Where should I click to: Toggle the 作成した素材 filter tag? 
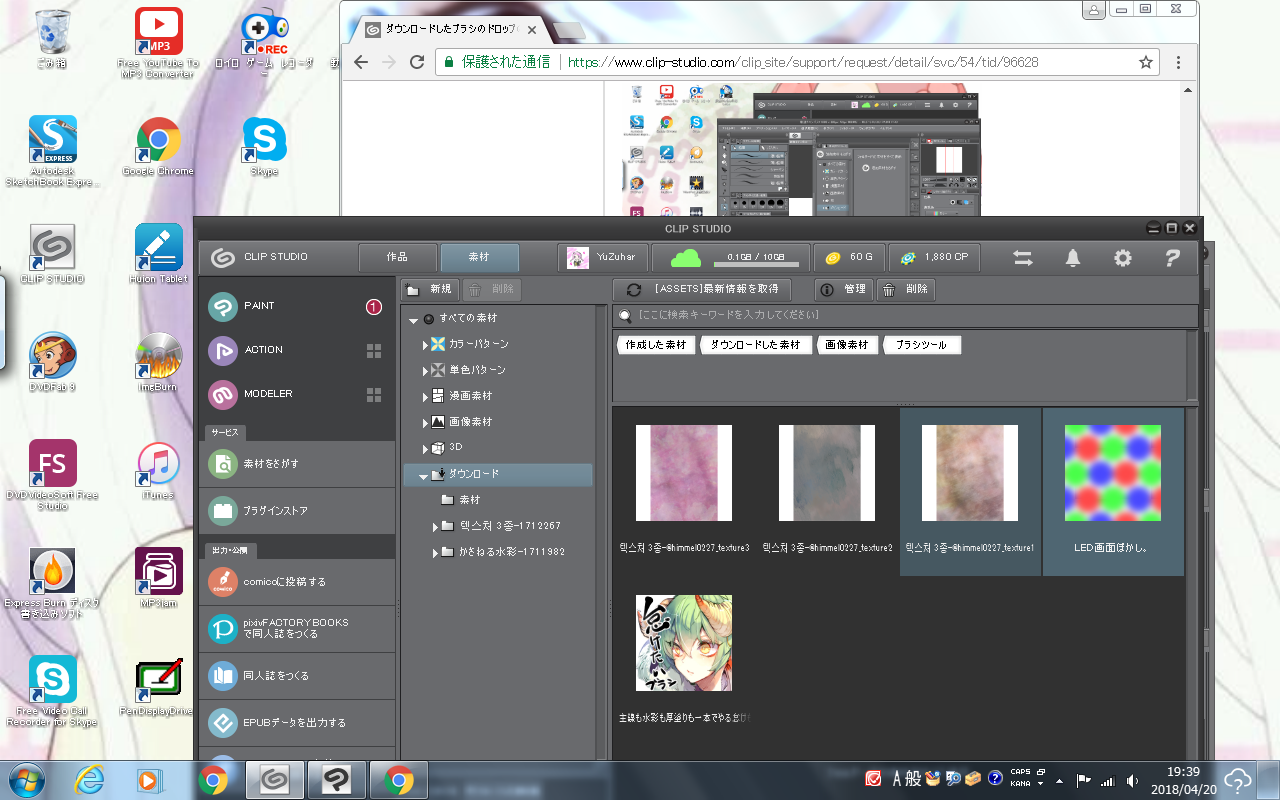click(656, 344)
